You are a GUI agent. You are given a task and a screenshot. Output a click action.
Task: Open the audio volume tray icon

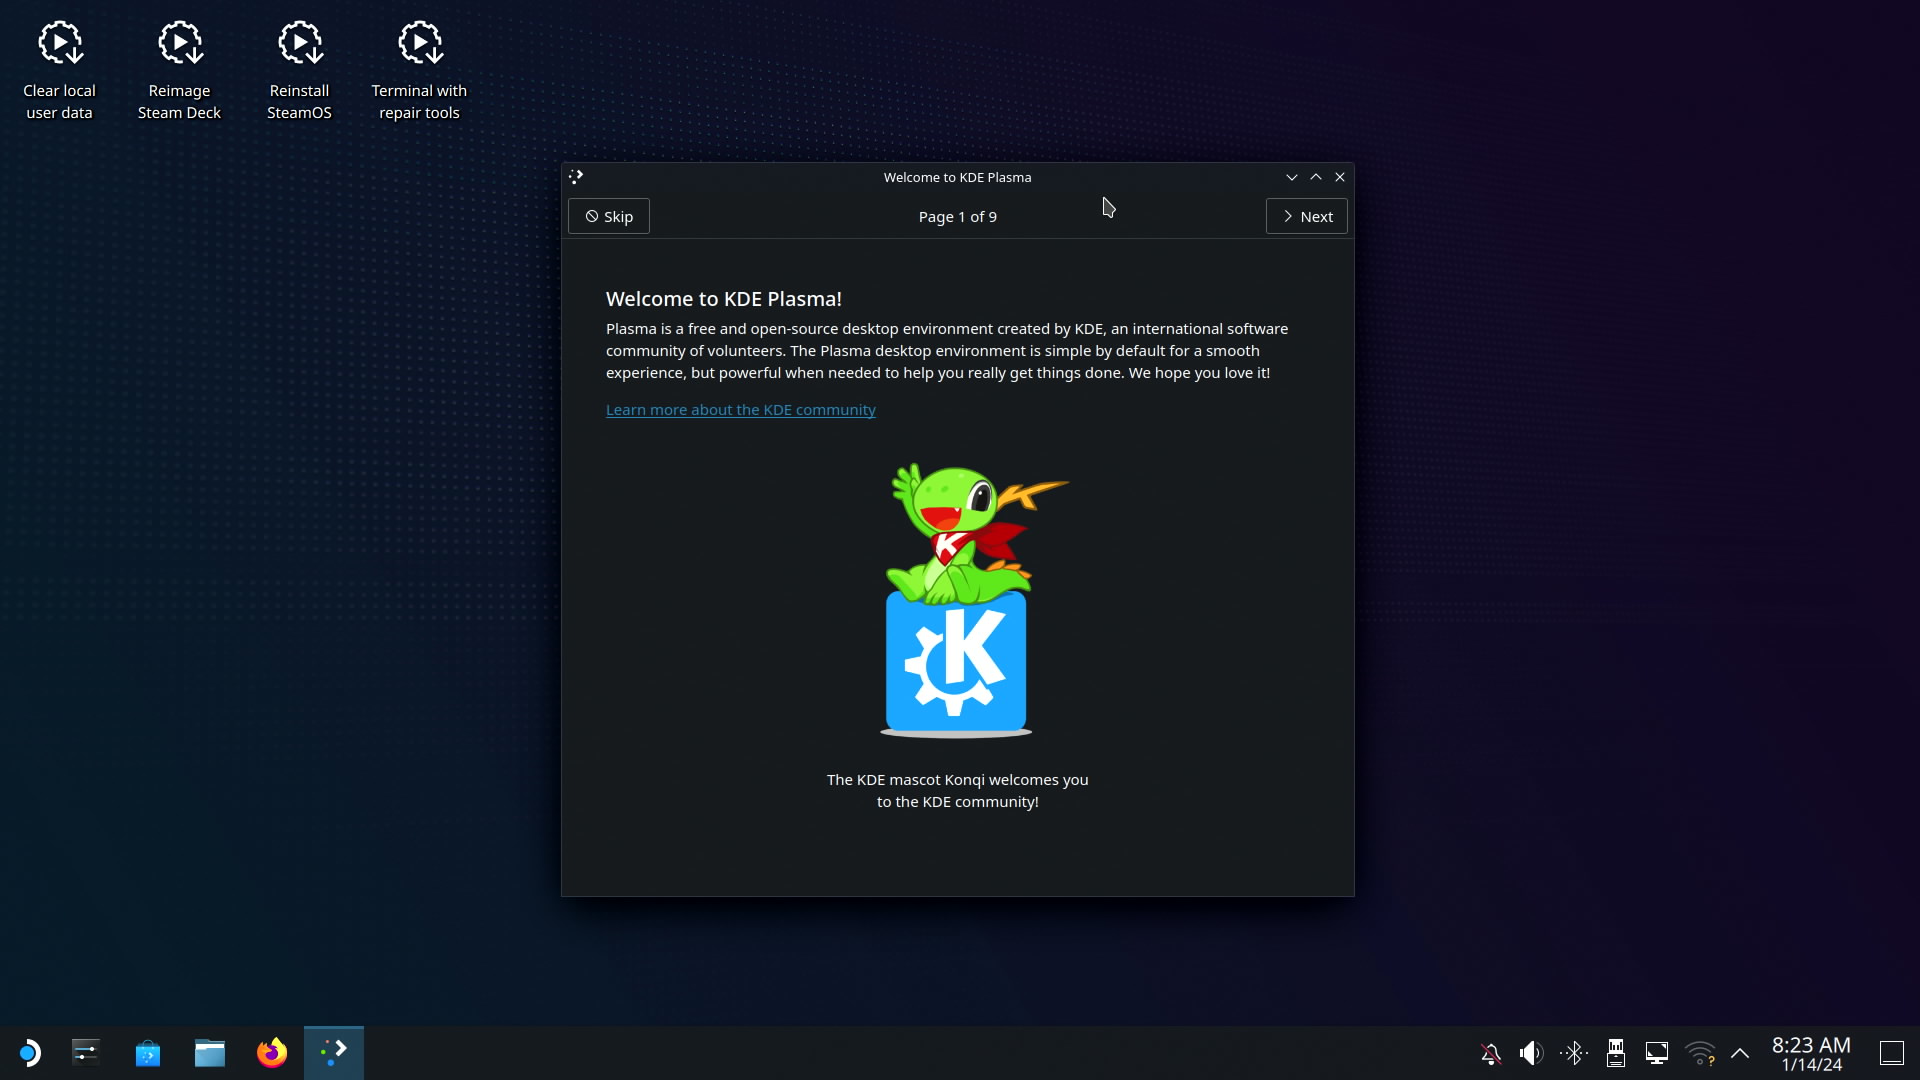click(1531, 1053)
